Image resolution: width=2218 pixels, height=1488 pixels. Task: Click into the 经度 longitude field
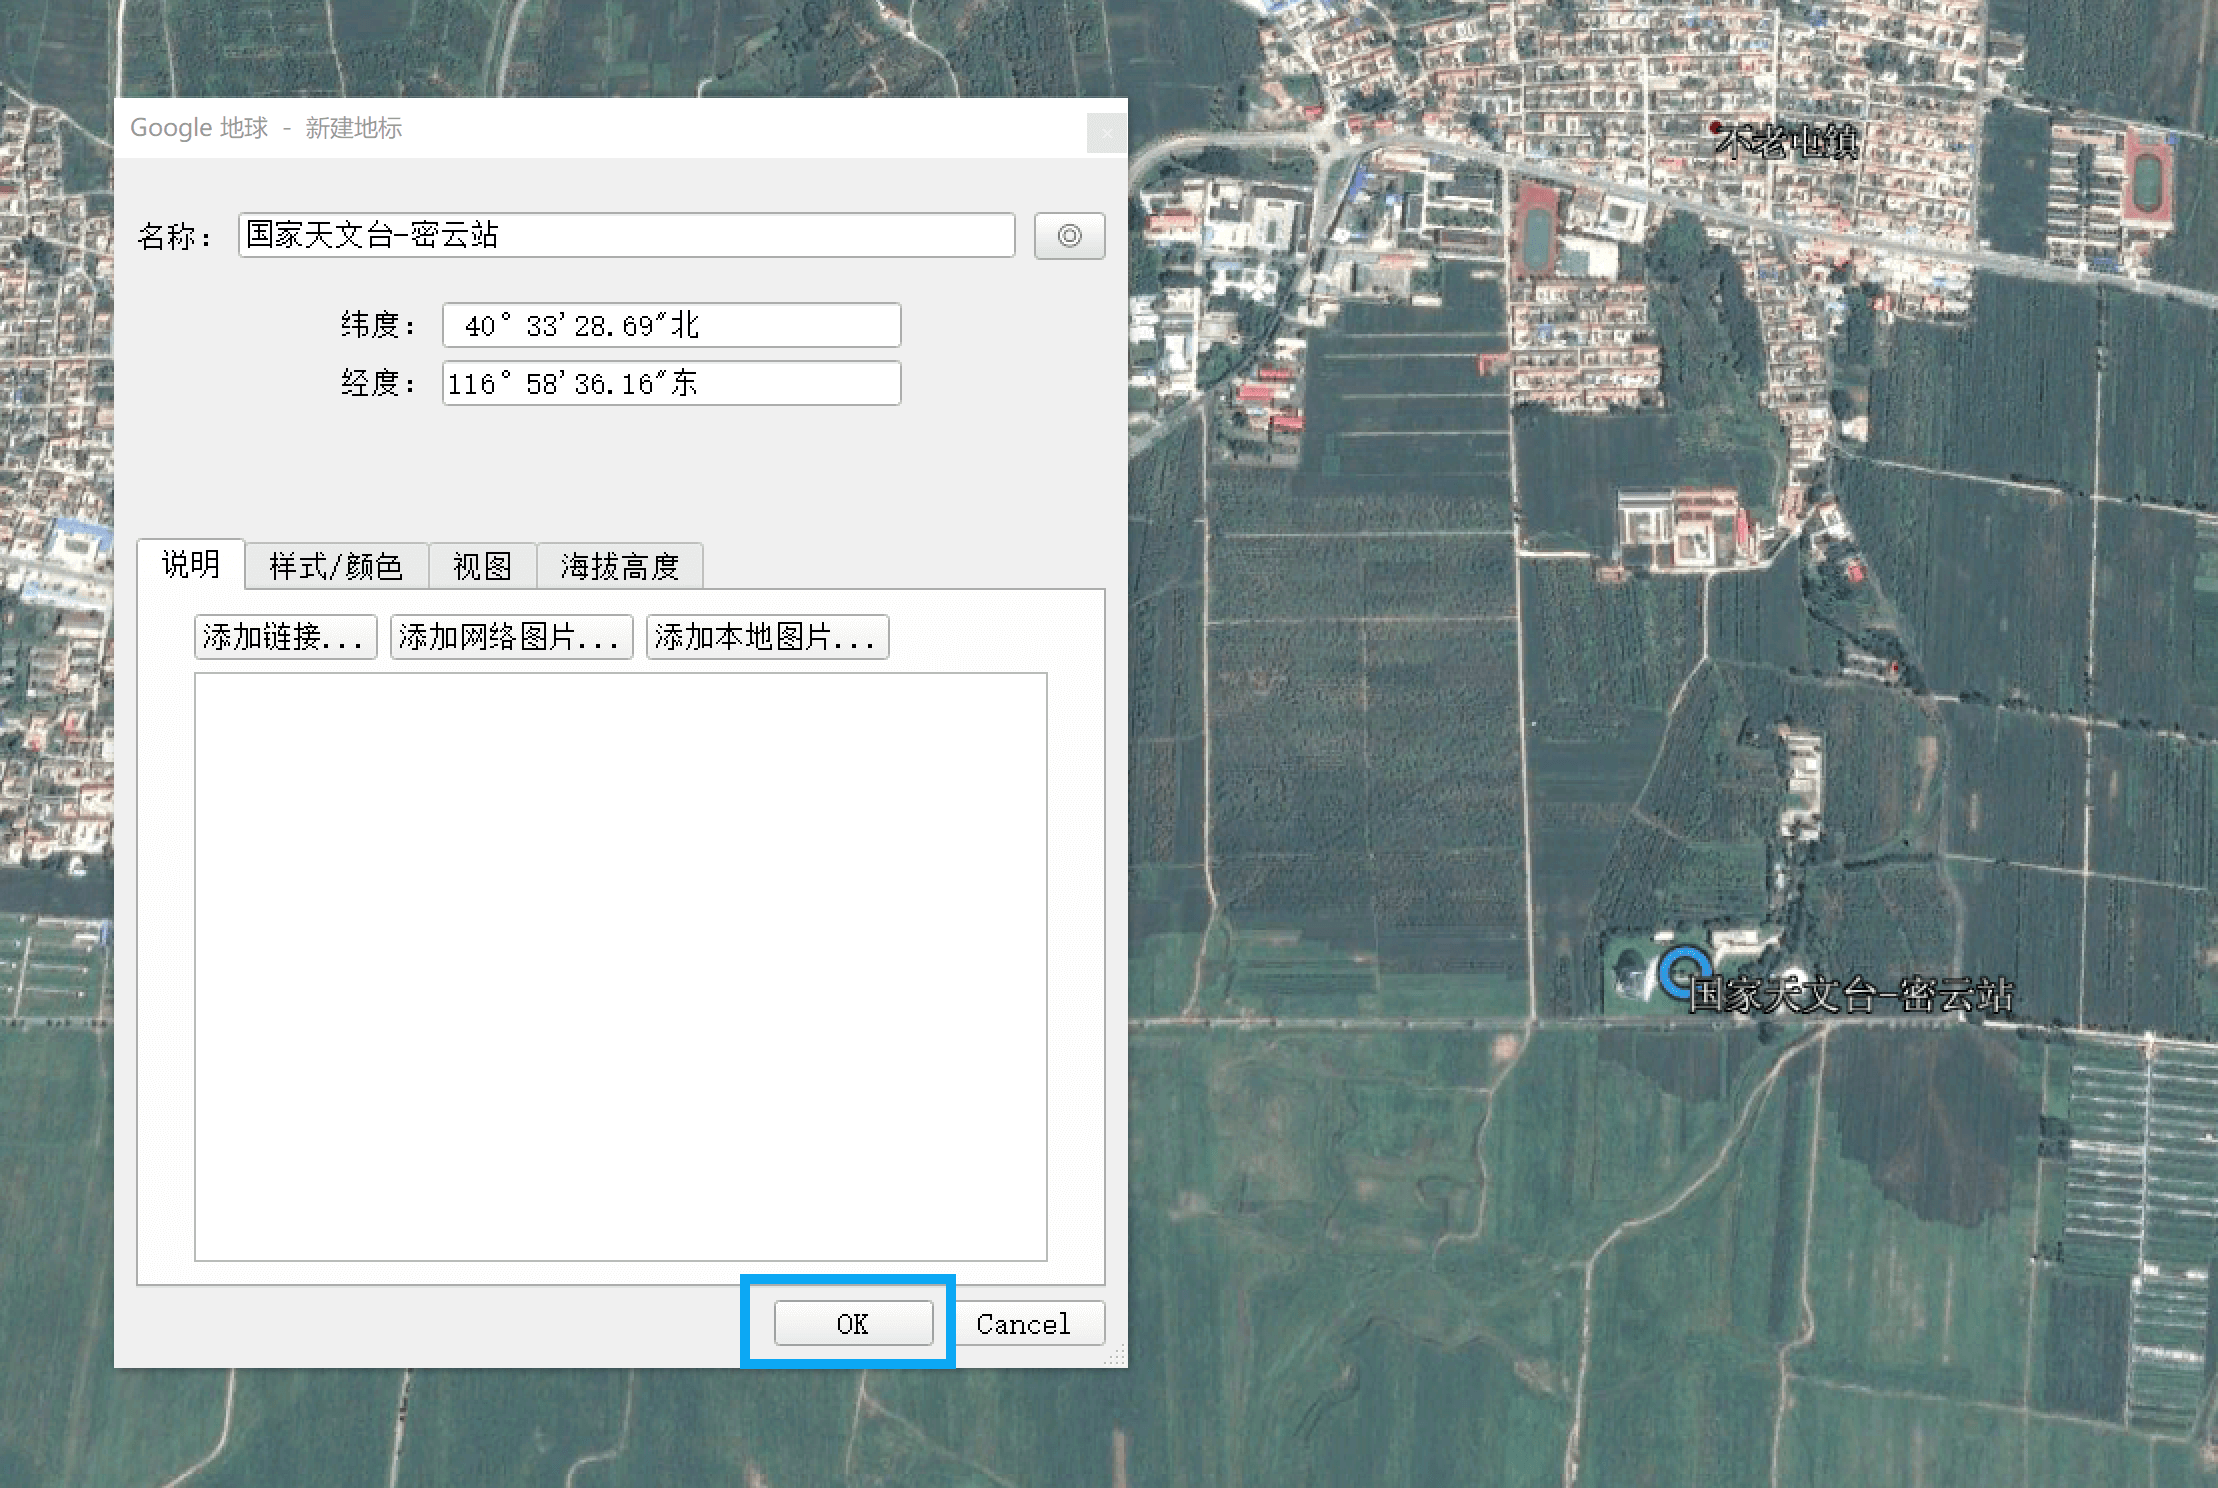(x=671, y=383)
